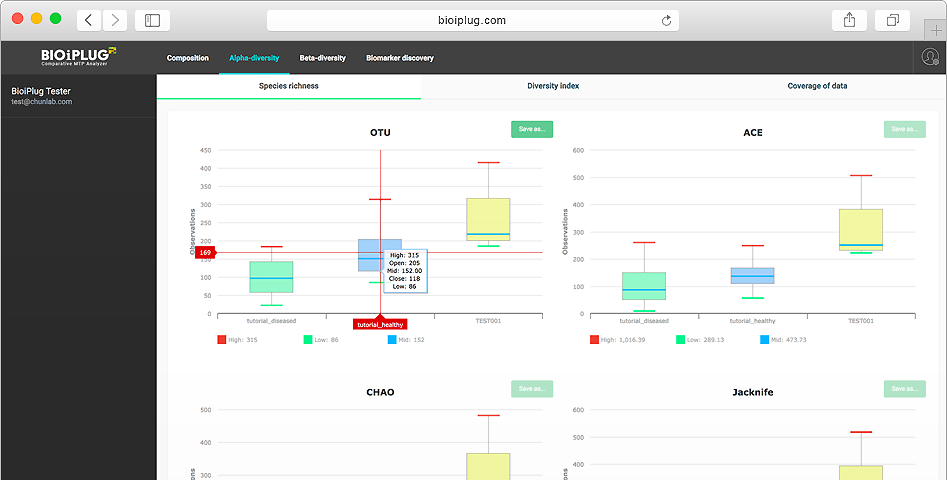Select the tutorial_diseased box in ACE chart
This screenshot has width=947, height=480.
tap(644, 286)
